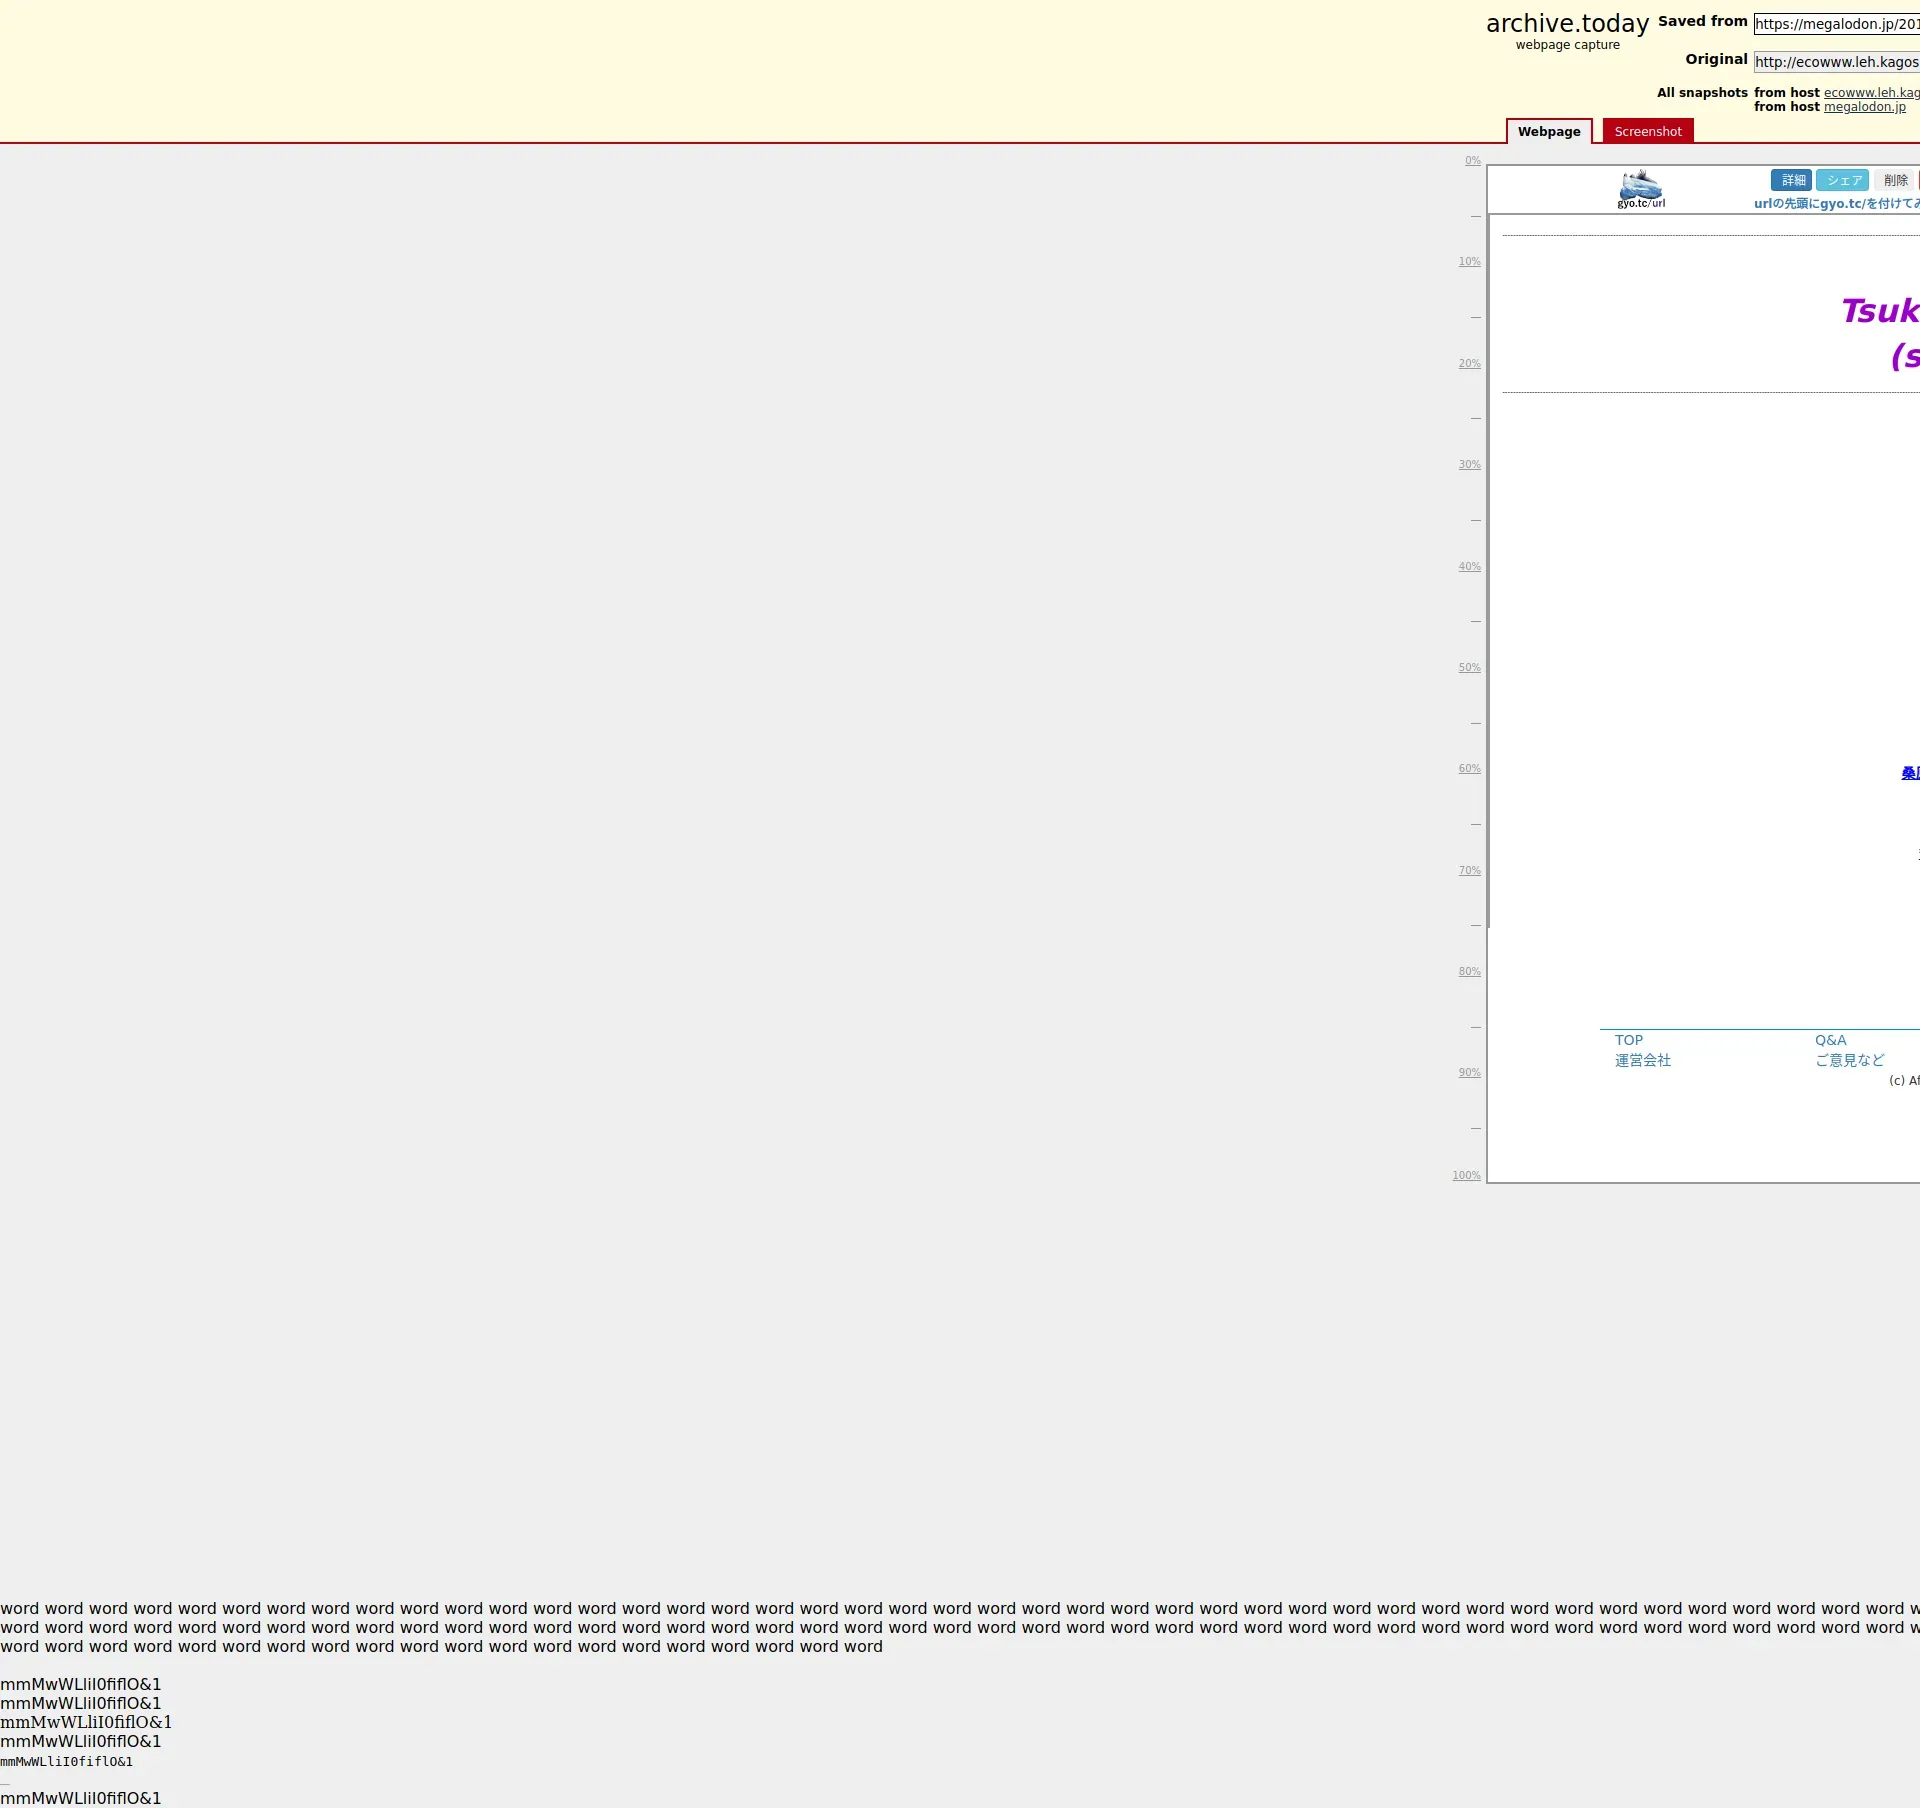The image size is (1920, 1808).
Task: Select the Webpage tab
Action: click(x=1548, y=132)
